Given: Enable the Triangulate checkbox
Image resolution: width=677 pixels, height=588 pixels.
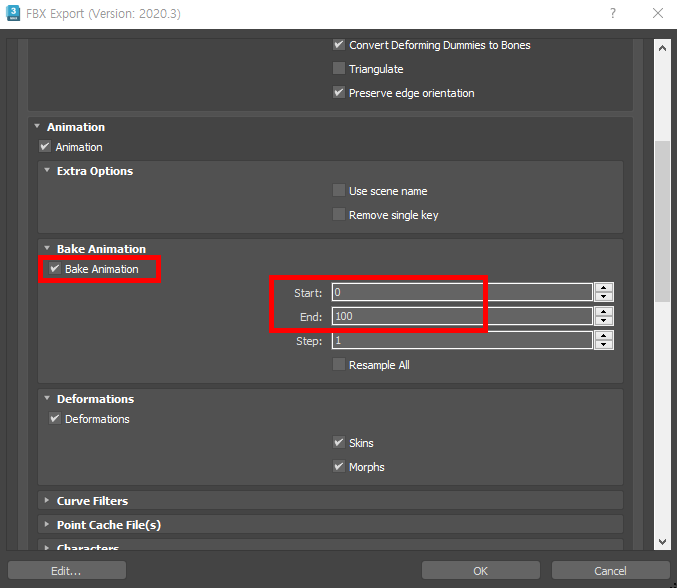Looking at the screenshot, I should [x=339, y=69].
